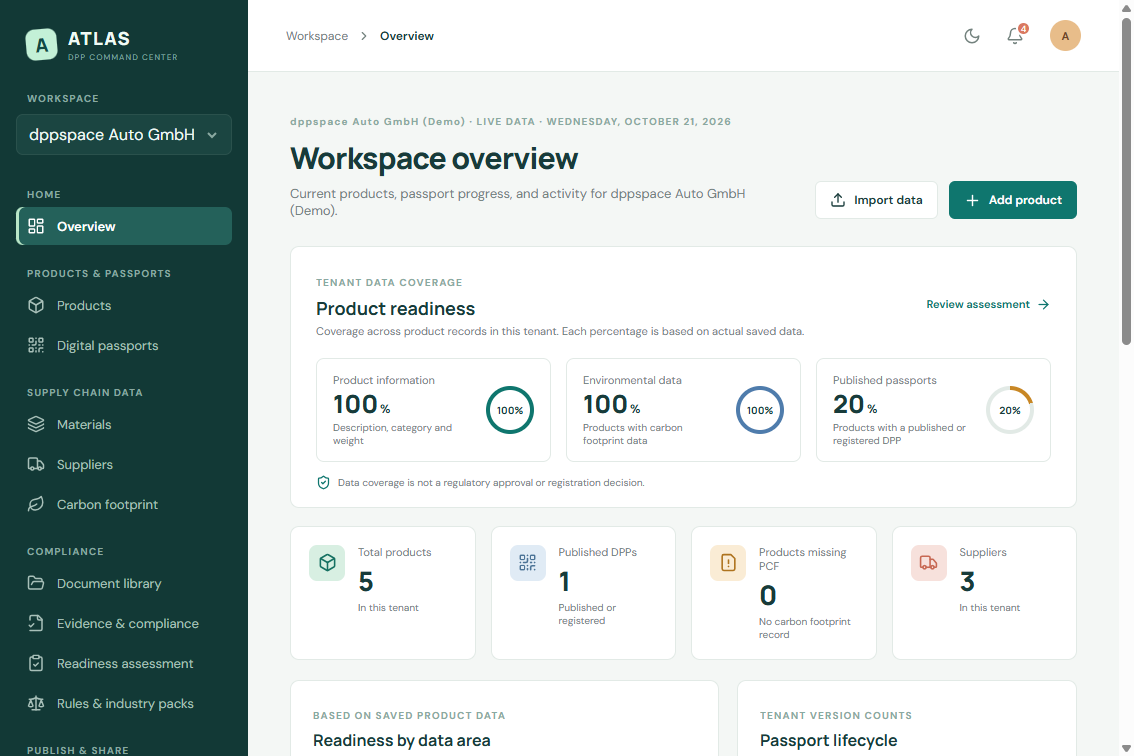Viewport: 1134px width, 756px height.
Task: Open Products in the sidebar
Action: [x=124, y=305]
